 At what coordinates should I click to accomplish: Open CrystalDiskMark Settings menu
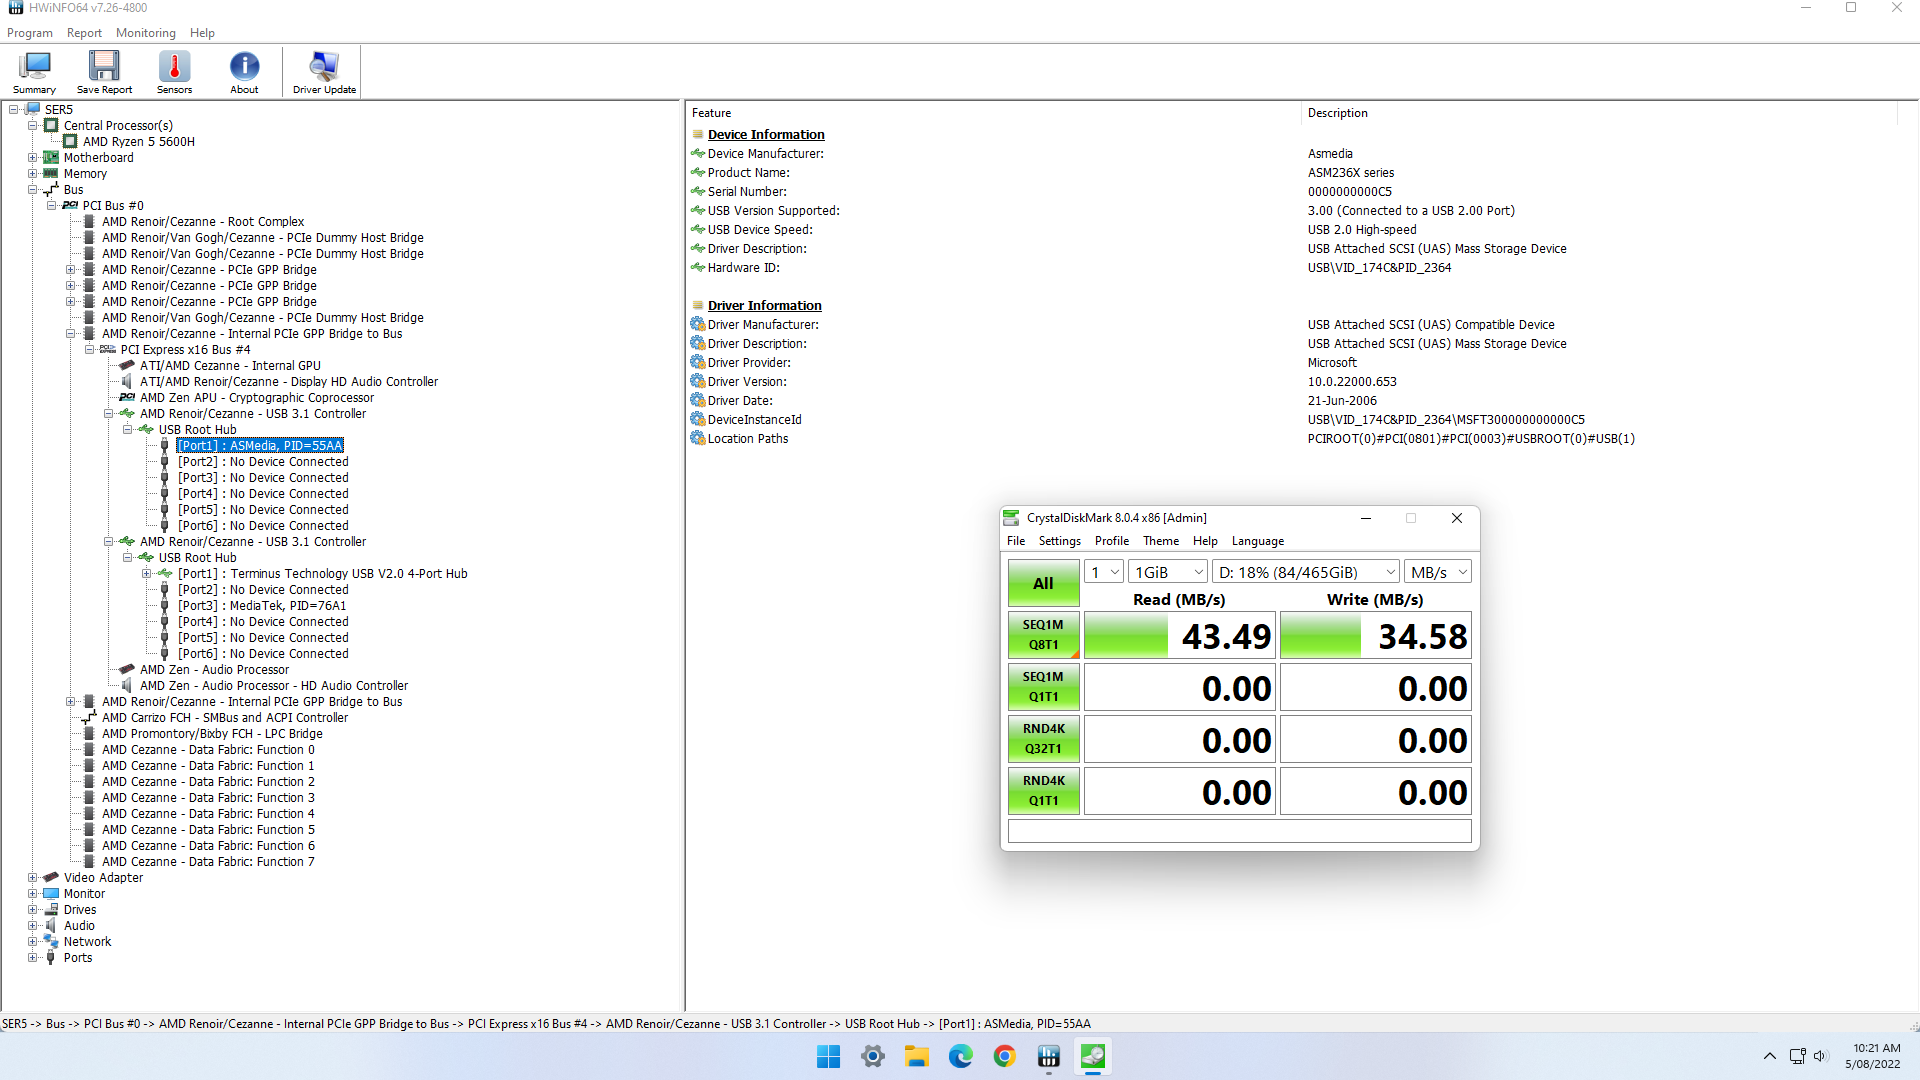click(1059, 541)
